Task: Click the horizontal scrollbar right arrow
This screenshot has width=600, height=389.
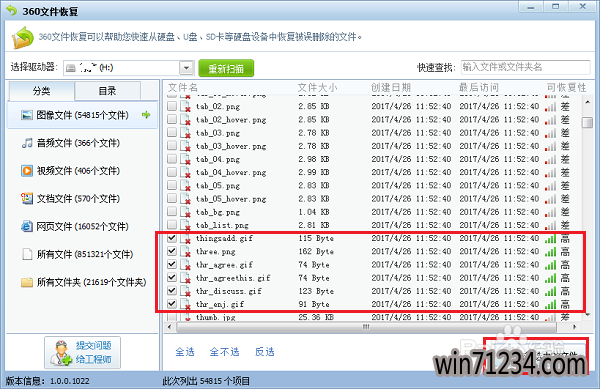Action: tap(574, 327)
